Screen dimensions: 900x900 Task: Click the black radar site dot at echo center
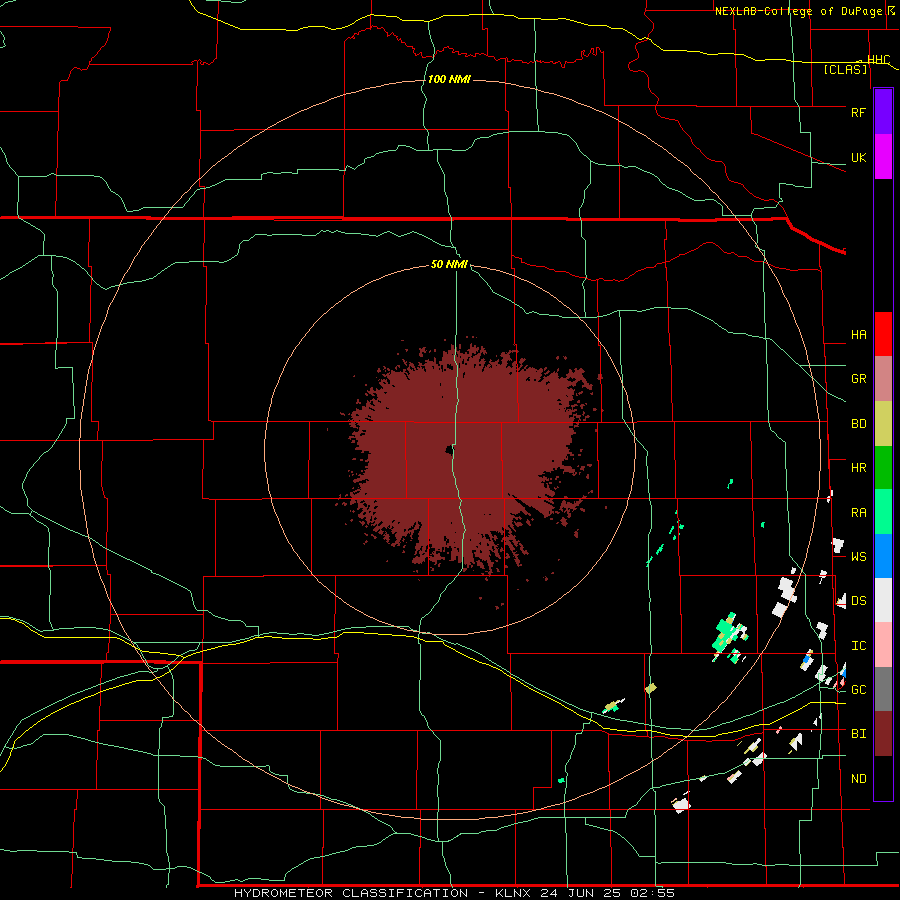click(448, 450)
